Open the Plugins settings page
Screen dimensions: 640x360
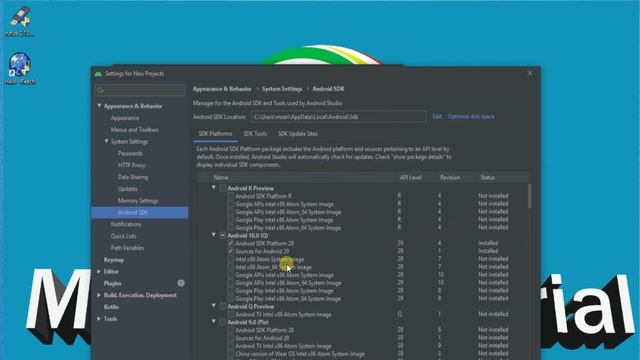pyautogui.click(x=113, y=283)
